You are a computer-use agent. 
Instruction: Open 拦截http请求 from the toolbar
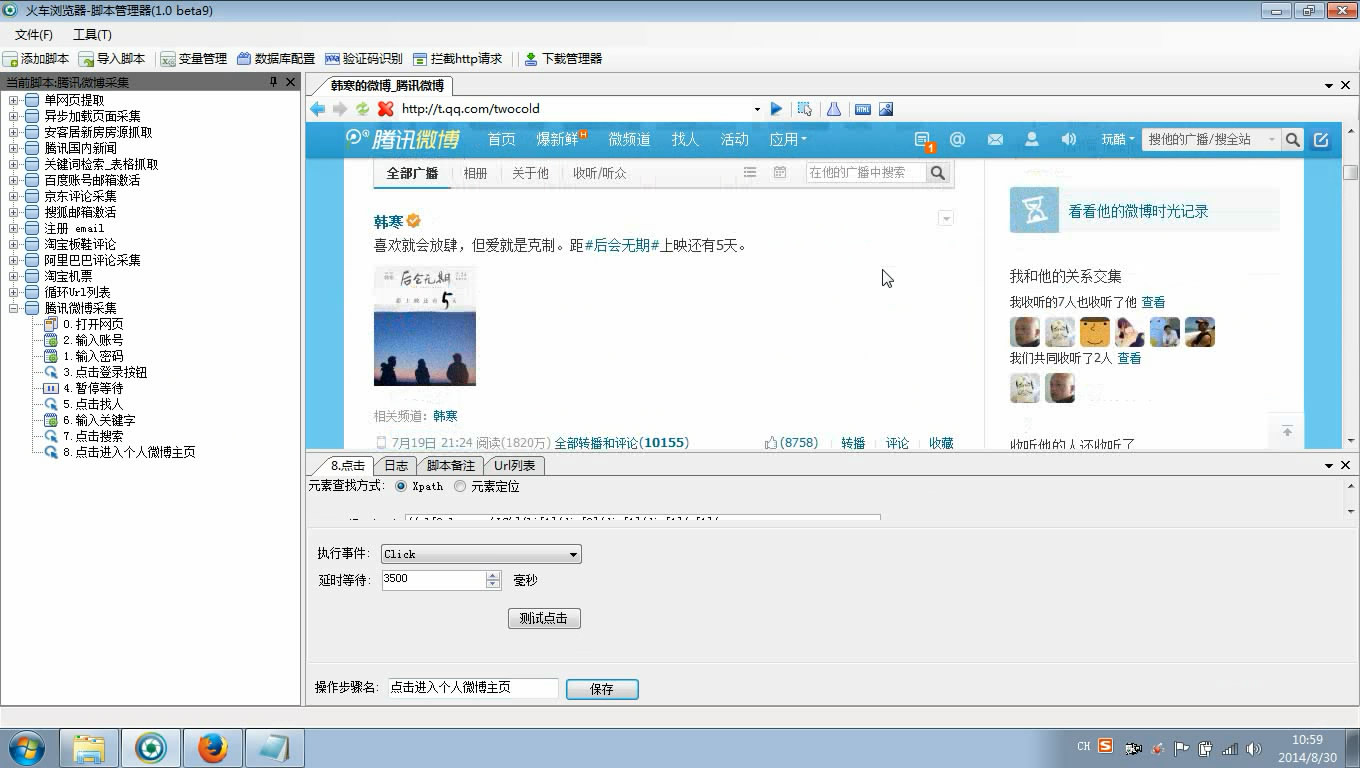click(458, 59)
